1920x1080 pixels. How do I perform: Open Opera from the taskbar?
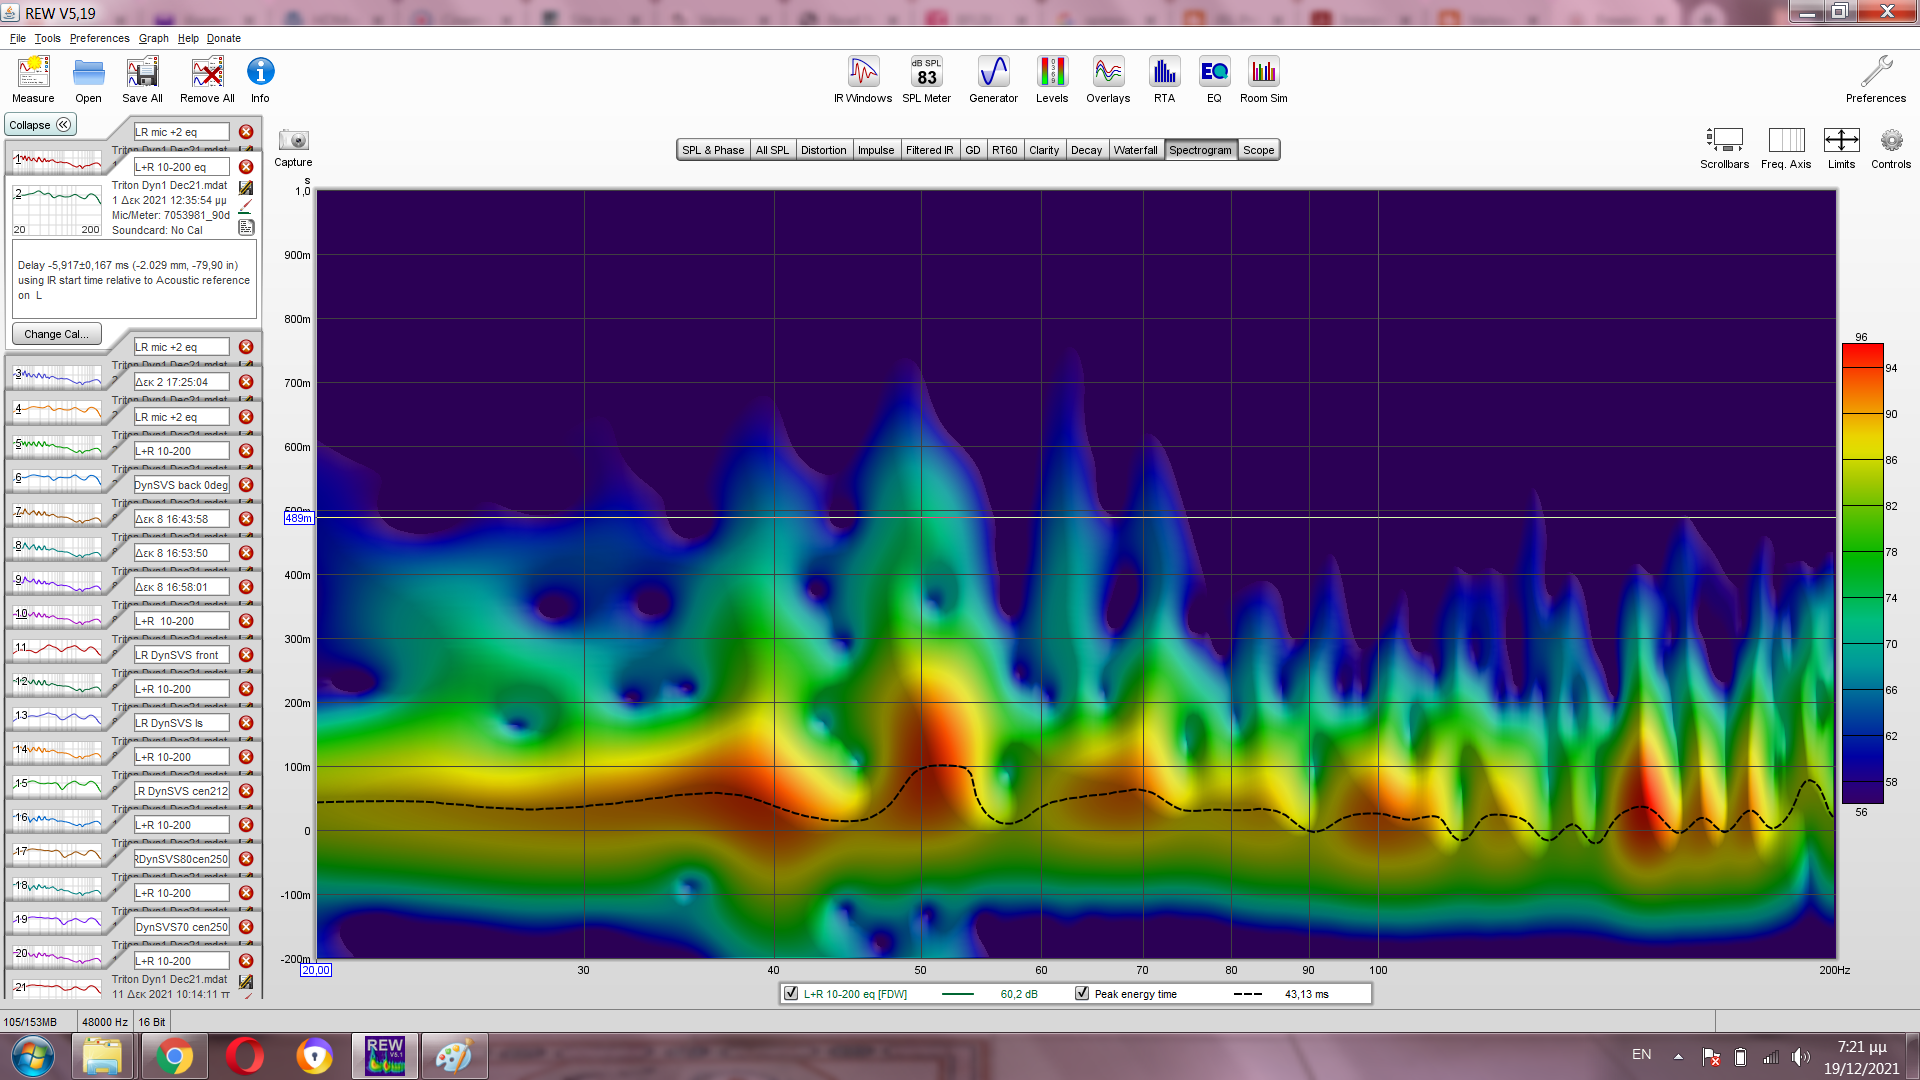point(244,1056)
